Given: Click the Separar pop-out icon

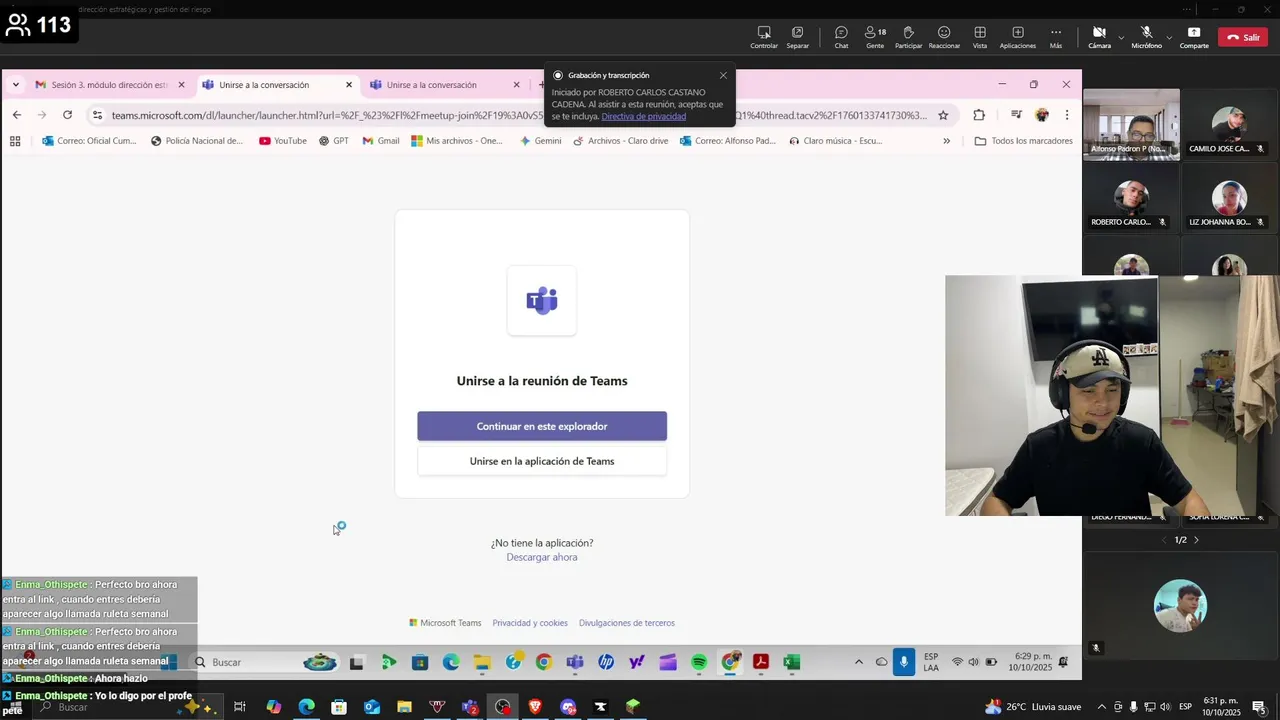Looking at the screenshot, I should pyautogui.click(x=797, y=37).
